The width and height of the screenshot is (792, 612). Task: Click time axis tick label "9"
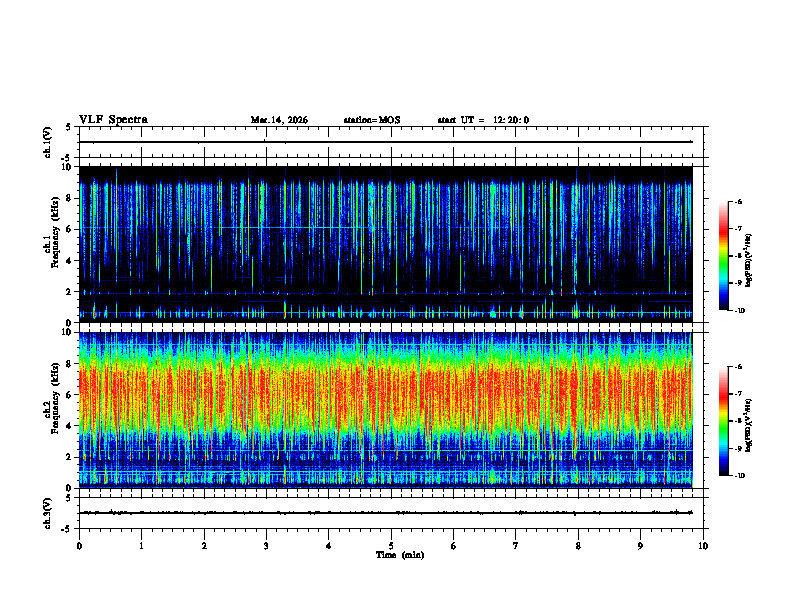(640, 546)
